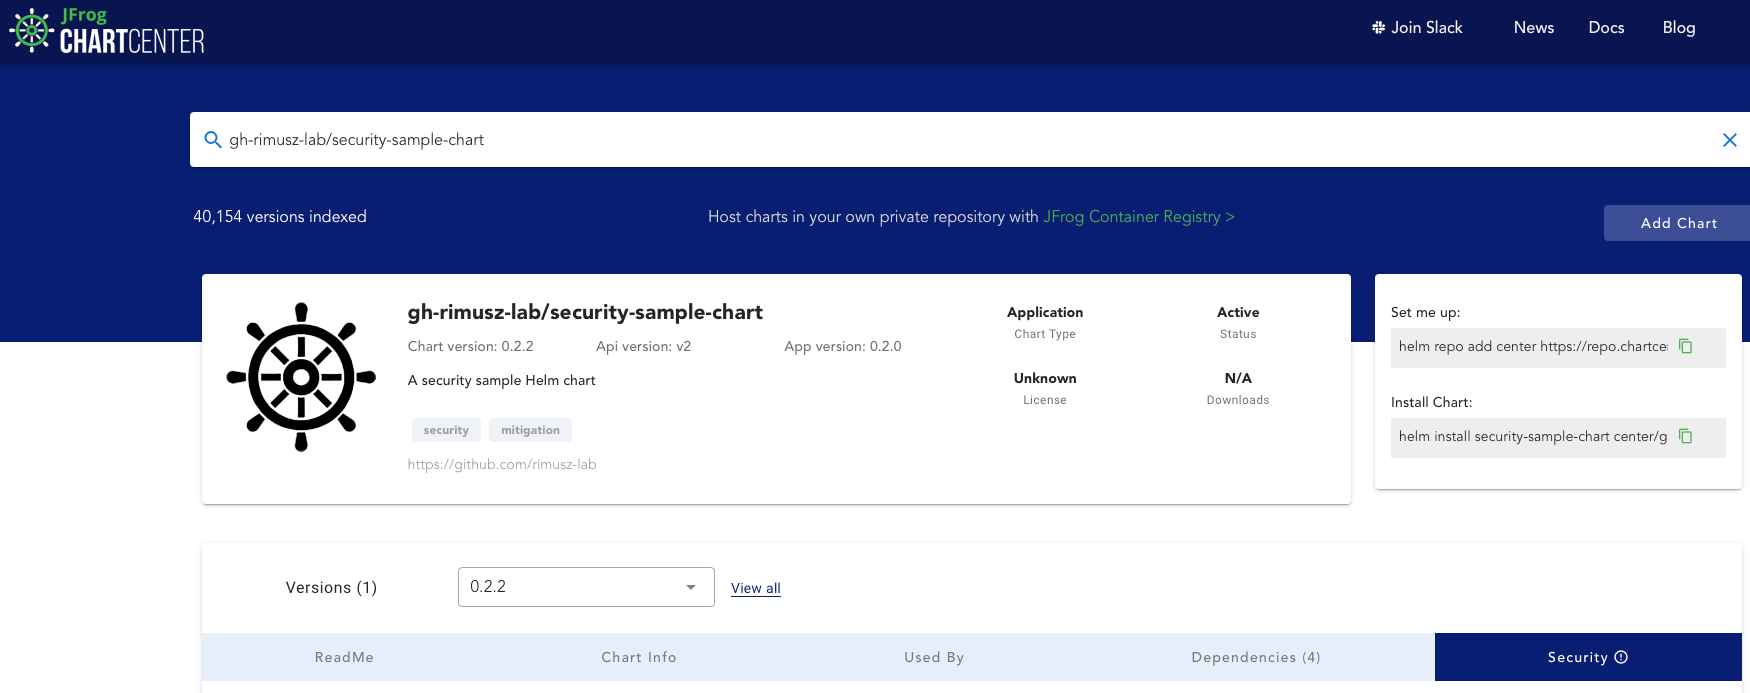The width and height of the screenshot is (1750, 693).
Task: Click the Application chart type label
Action: coord(1045,312)
